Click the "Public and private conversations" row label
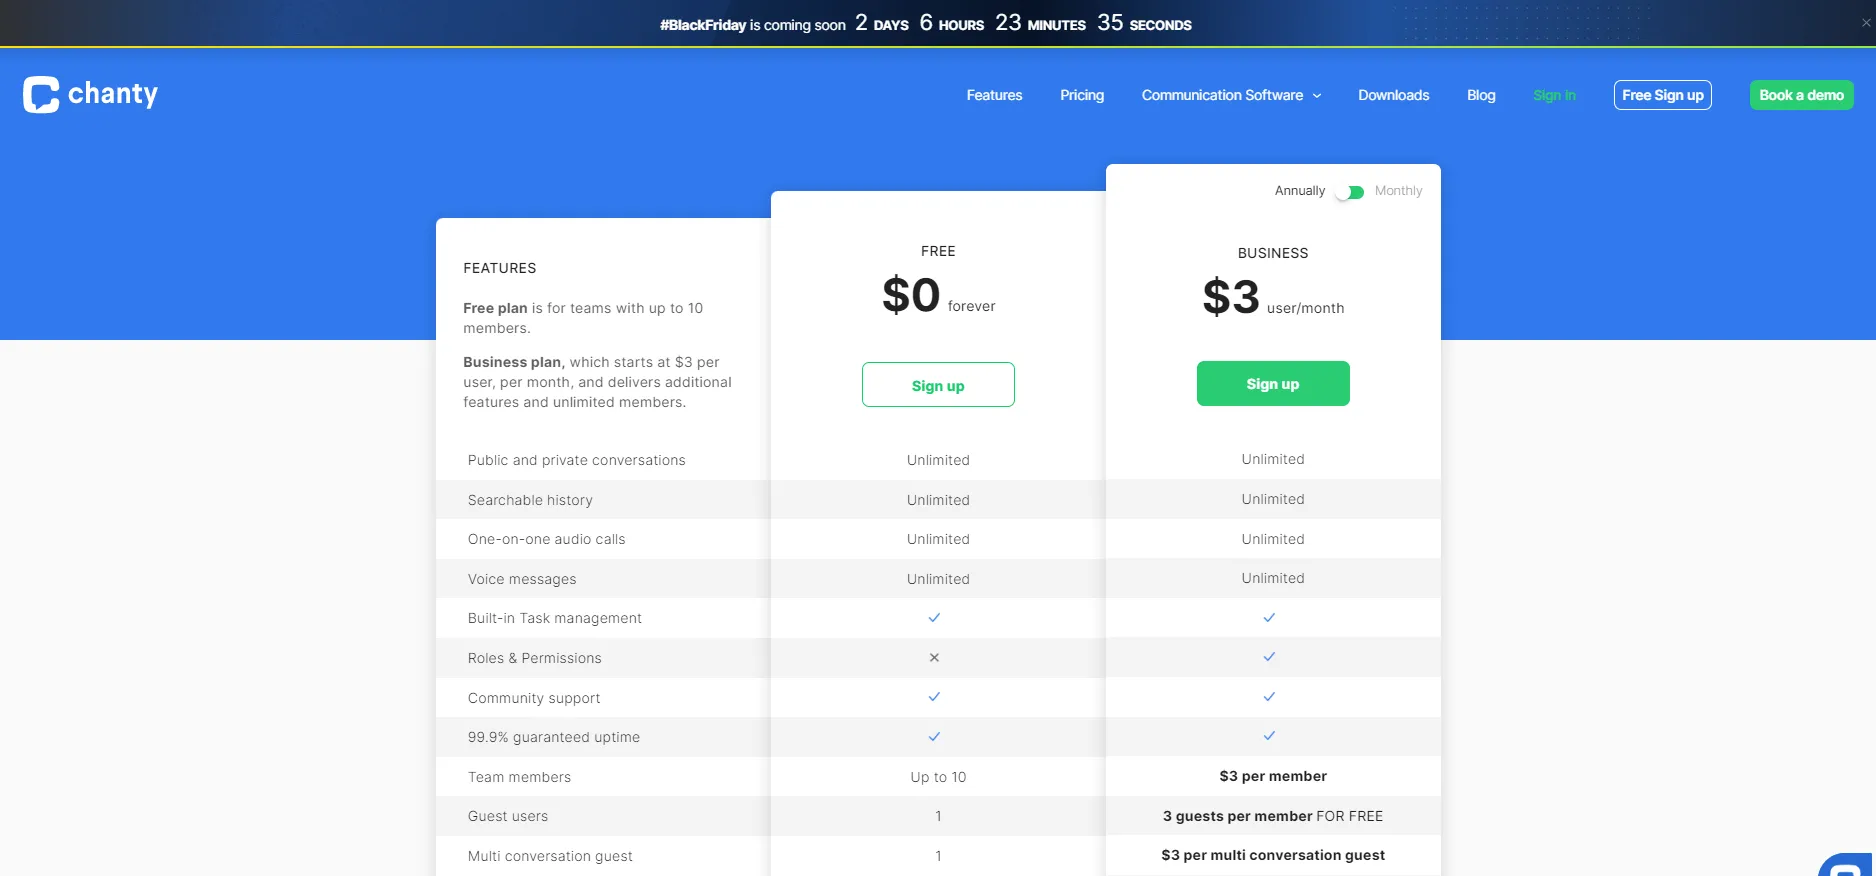 click(577, 460)
